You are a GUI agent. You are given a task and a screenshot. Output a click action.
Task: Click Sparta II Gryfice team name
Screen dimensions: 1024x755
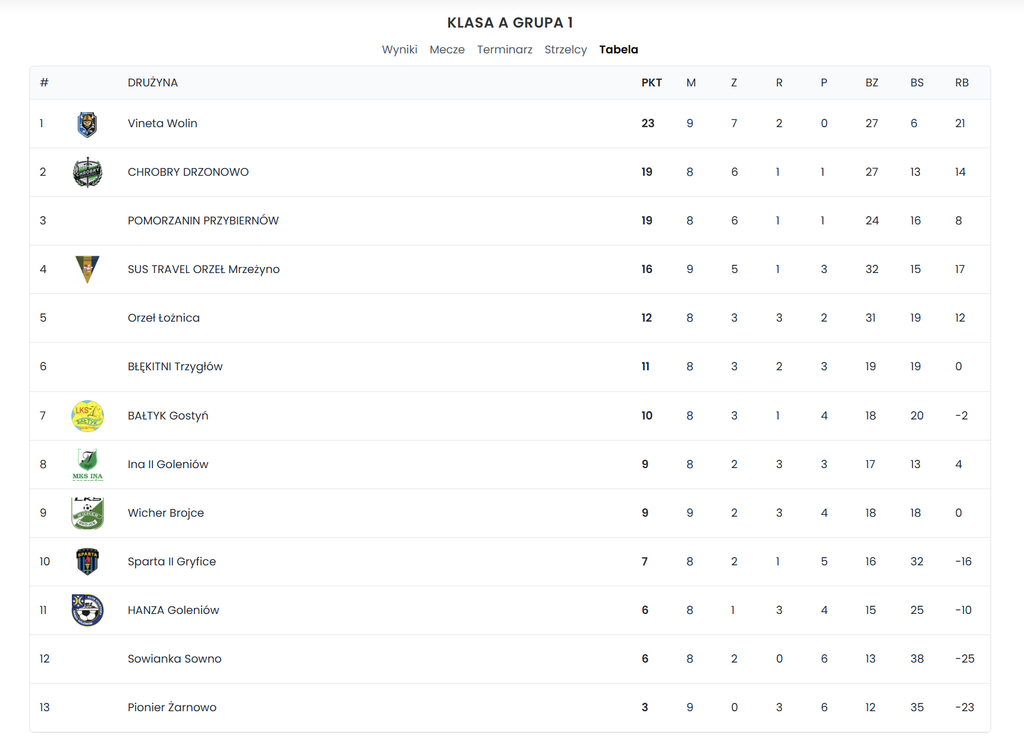click(171, 562)
